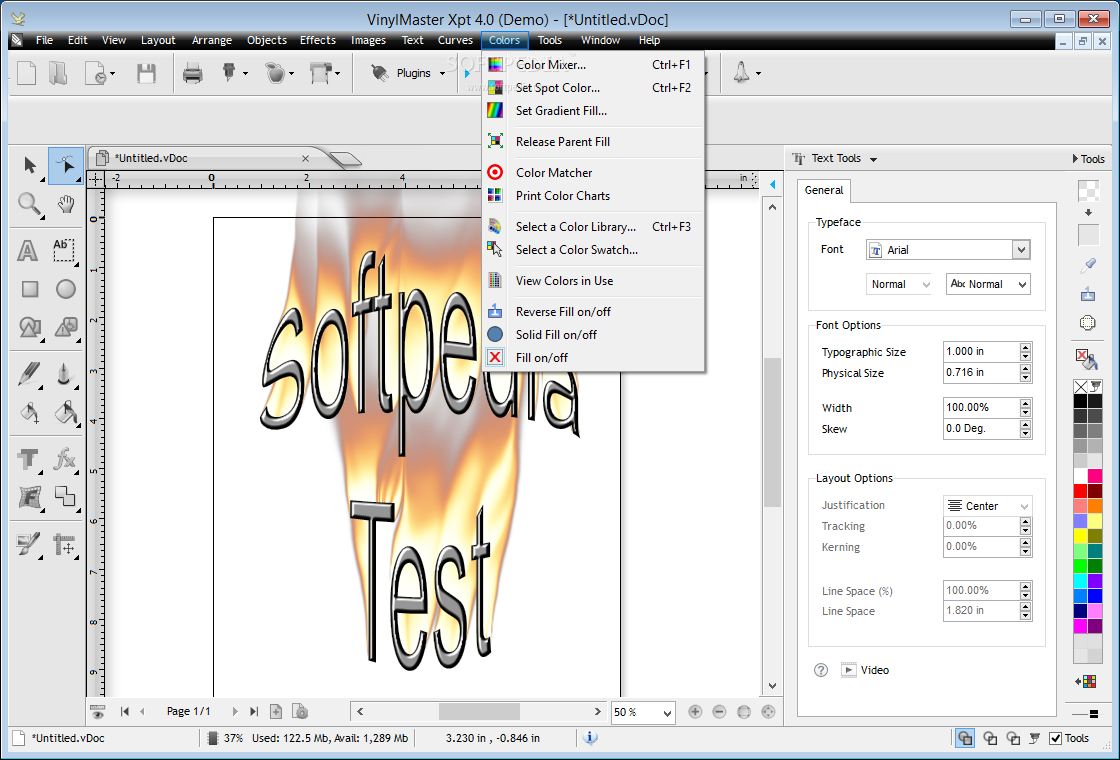The height and width of the screenshot is (760, 1120).
Task: Pick the red color swatch in palette
Action: 1081,491
